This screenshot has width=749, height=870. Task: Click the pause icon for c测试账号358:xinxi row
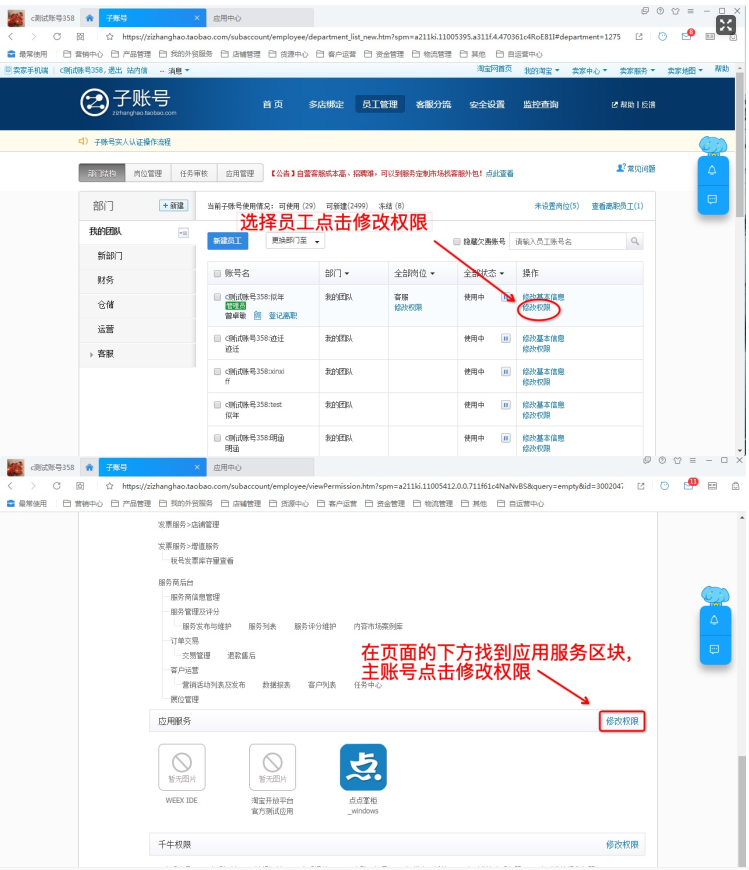click(x=505, y=371)
